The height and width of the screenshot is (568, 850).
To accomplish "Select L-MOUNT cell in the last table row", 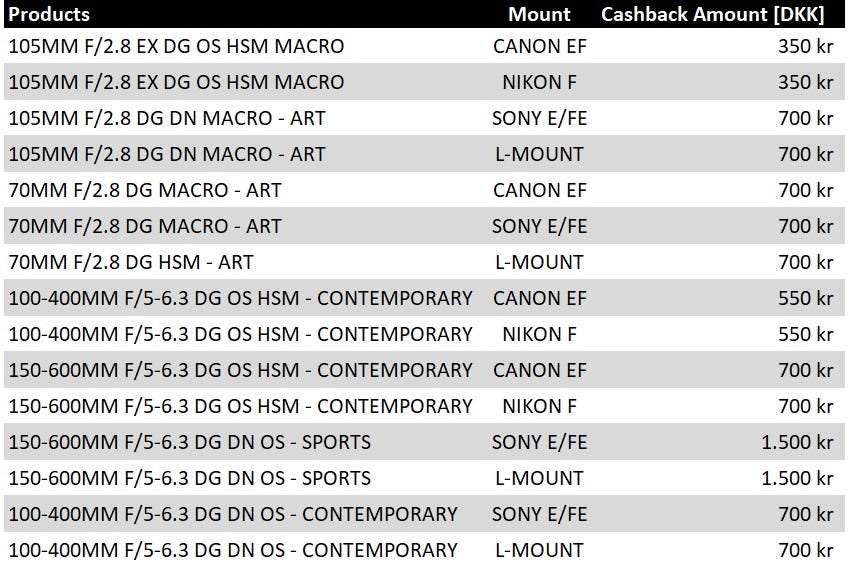I will [539, 551].
